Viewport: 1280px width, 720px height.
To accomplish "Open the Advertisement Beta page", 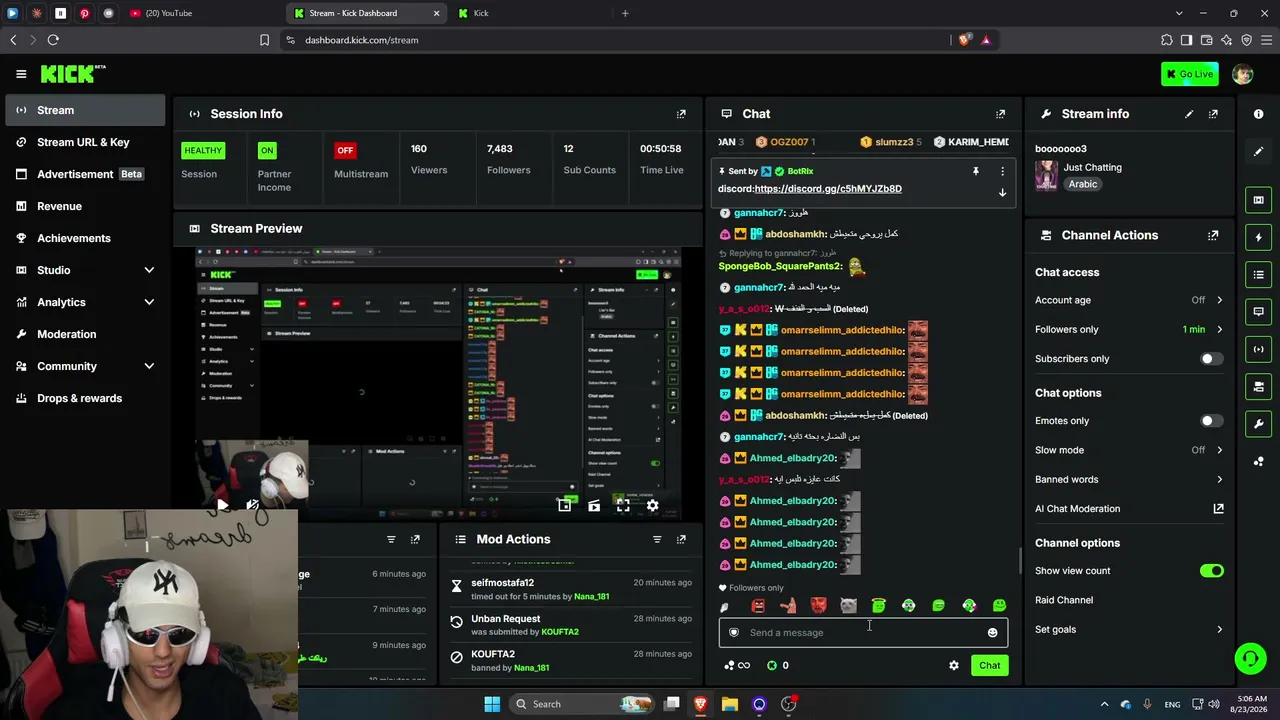I will (85, 174).
